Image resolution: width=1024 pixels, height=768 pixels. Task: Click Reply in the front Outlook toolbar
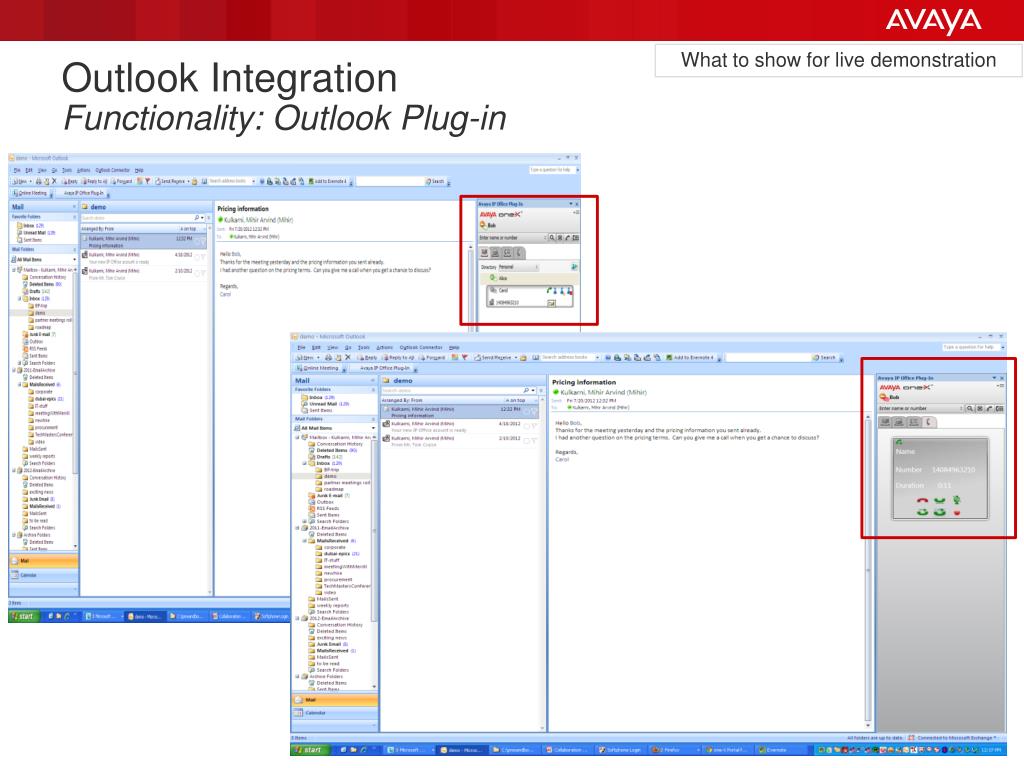pos(368,358)
